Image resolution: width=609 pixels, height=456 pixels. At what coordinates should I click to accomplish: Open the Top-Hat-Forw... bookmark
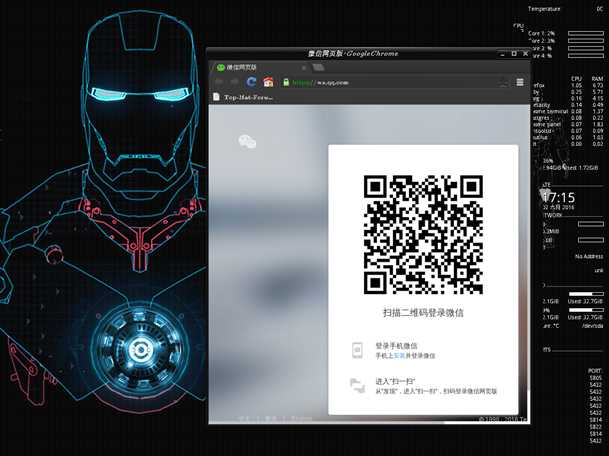click(x=243, y=97)
